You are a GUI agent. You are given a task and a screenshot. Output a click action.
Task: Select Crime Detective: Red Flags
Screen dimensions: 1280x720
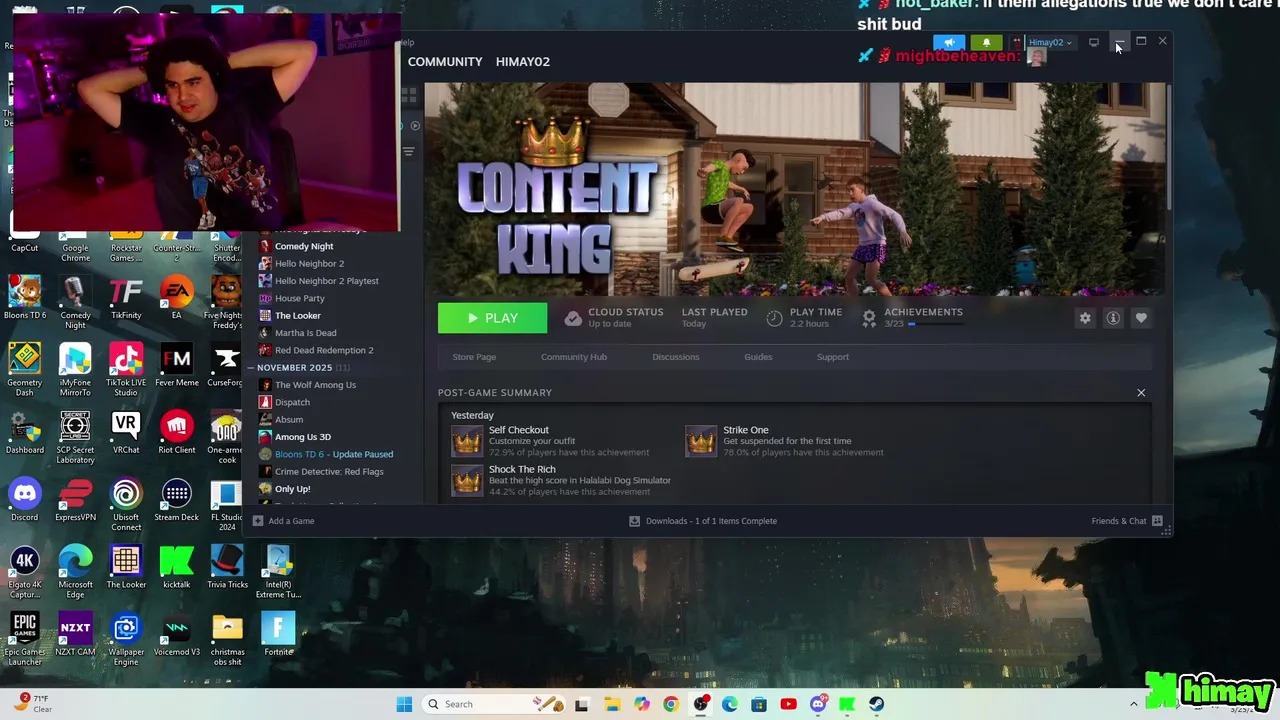pos(329,472)
